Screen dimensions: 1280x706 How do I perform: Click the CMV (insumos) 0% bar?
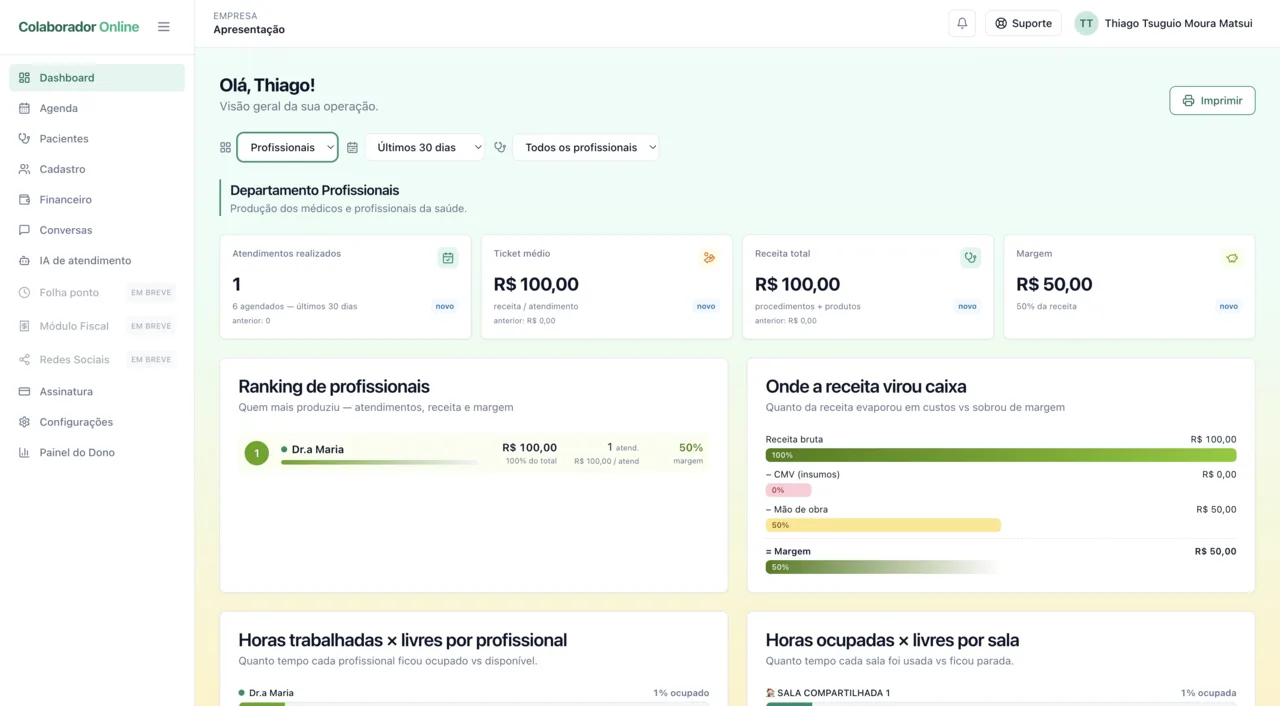pos(788,490)
